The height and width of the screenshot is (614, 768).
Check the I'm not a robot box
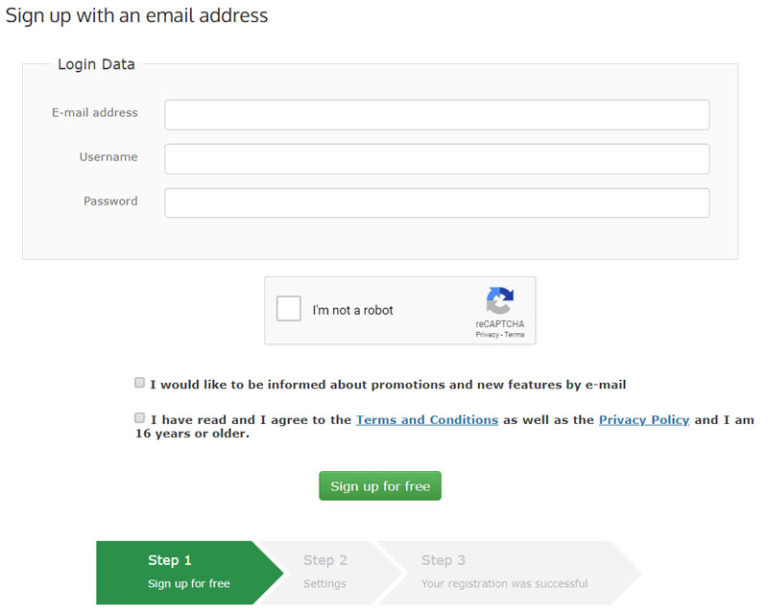(288, 308)
